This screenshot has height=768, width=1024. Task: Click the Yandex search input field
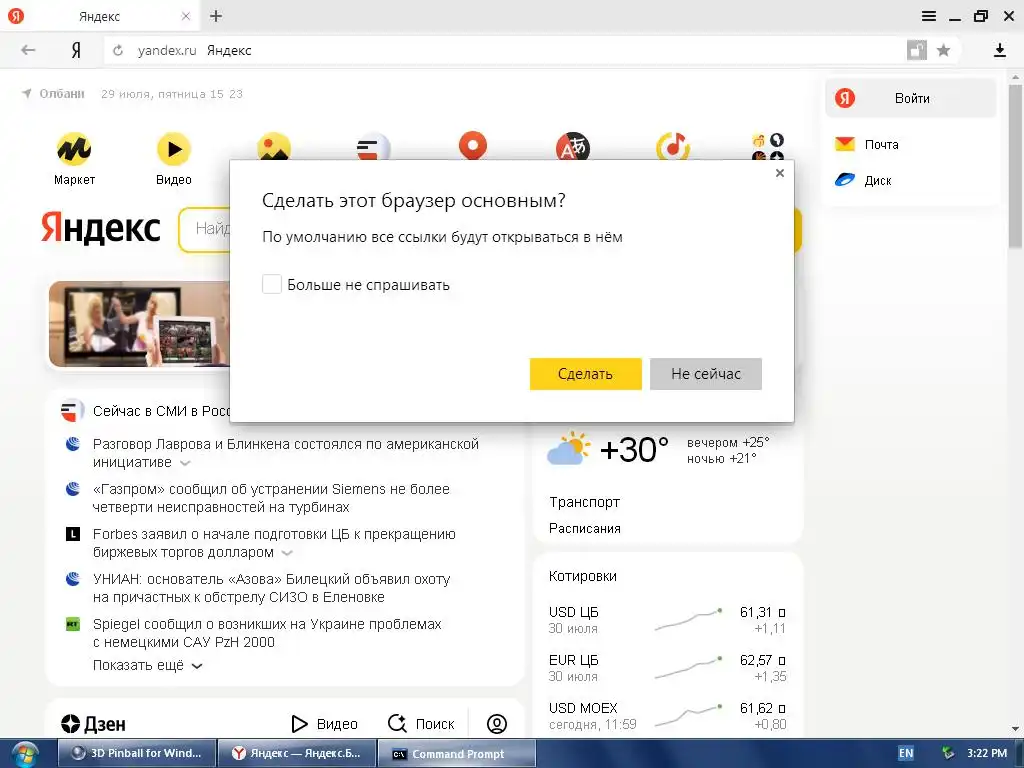click(205, 229)
